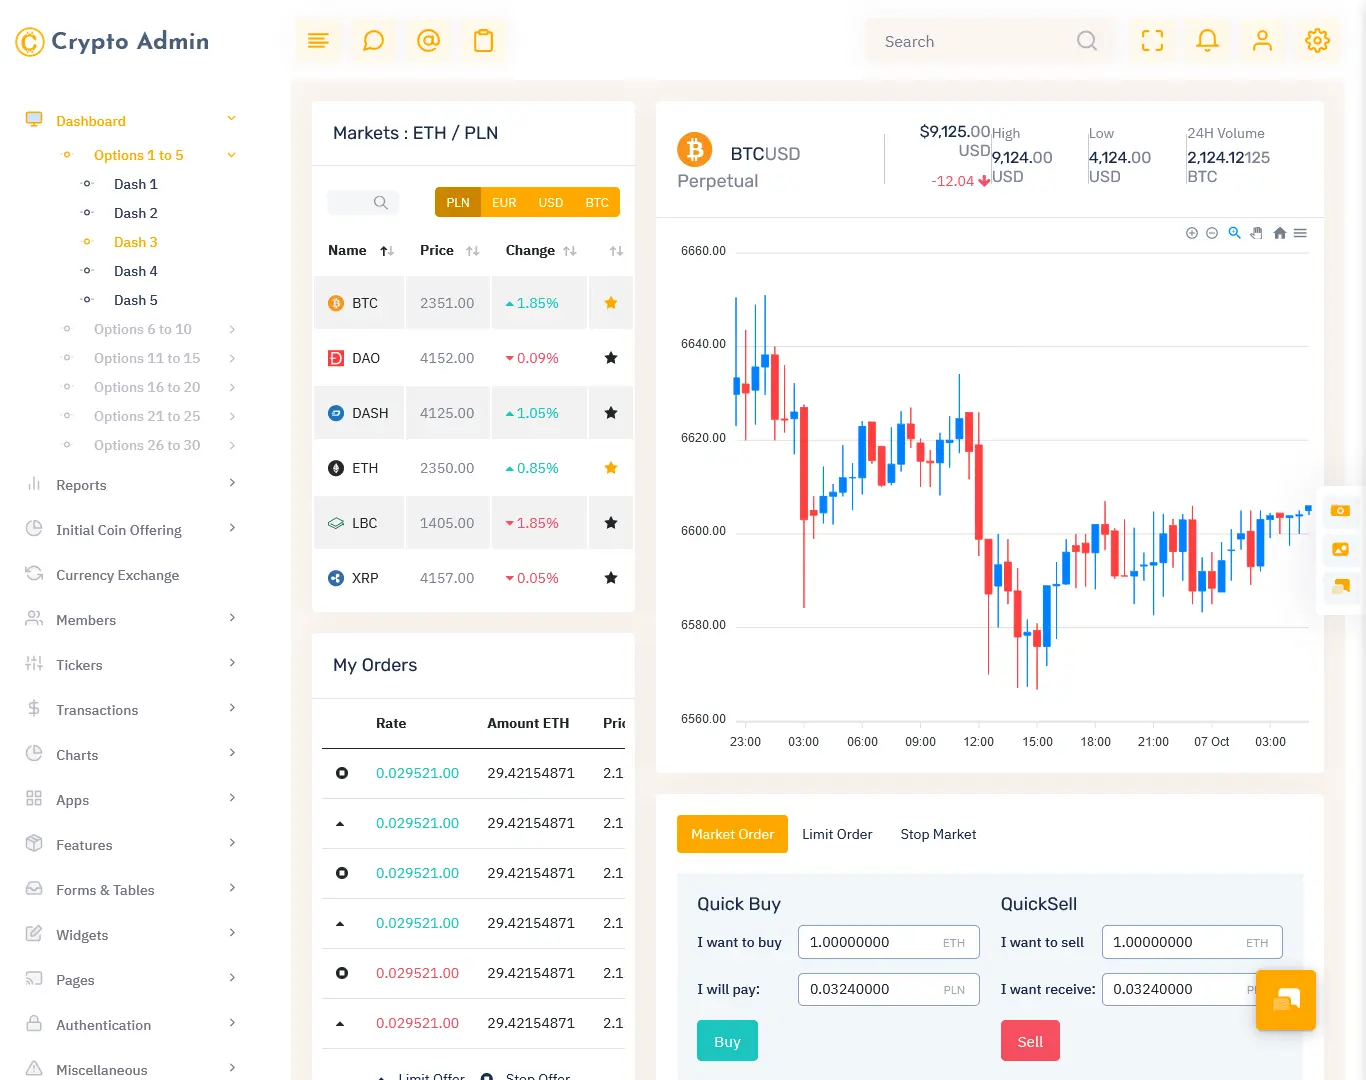Switch to Limit Order tab
Screen dimensions: 1366x1080
click(x=837, y=834)
